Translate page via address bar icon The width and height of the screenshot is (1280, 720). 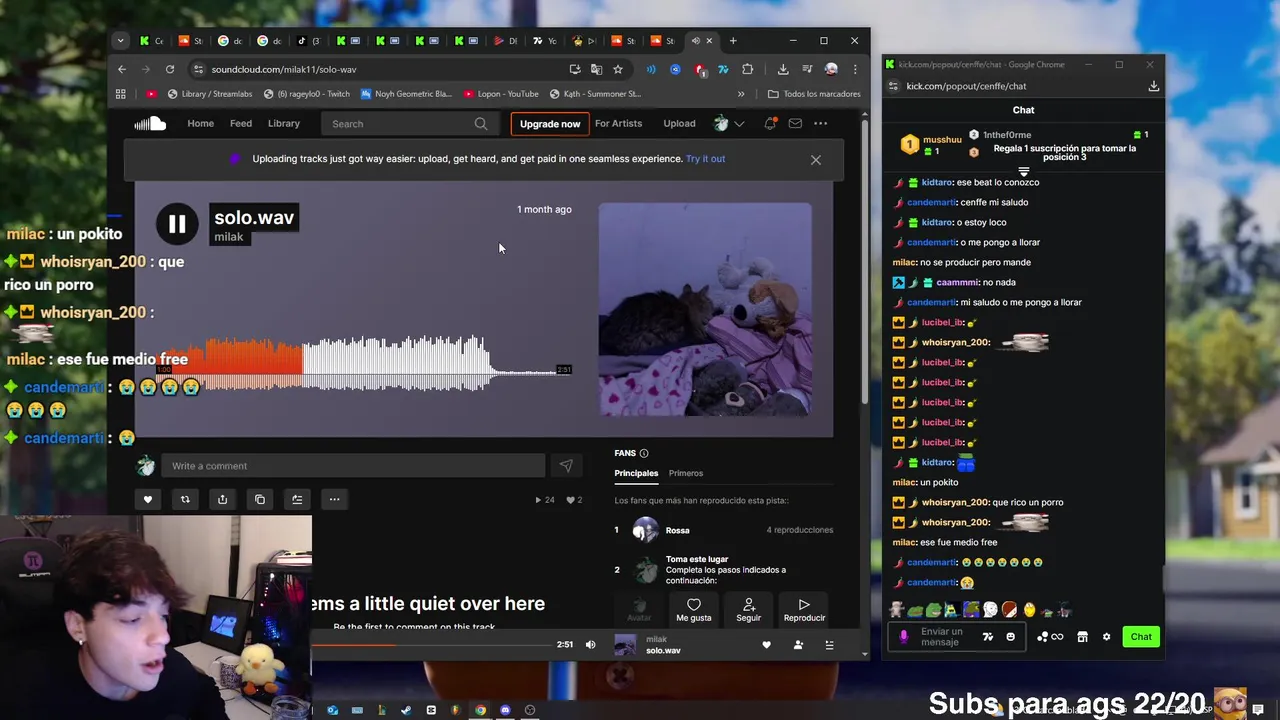[596, 69]
